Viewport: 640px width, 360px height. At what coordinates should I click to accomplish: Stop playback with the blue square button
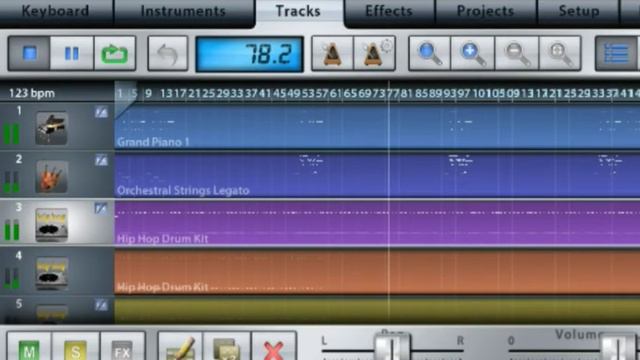[x=29, y=53]
